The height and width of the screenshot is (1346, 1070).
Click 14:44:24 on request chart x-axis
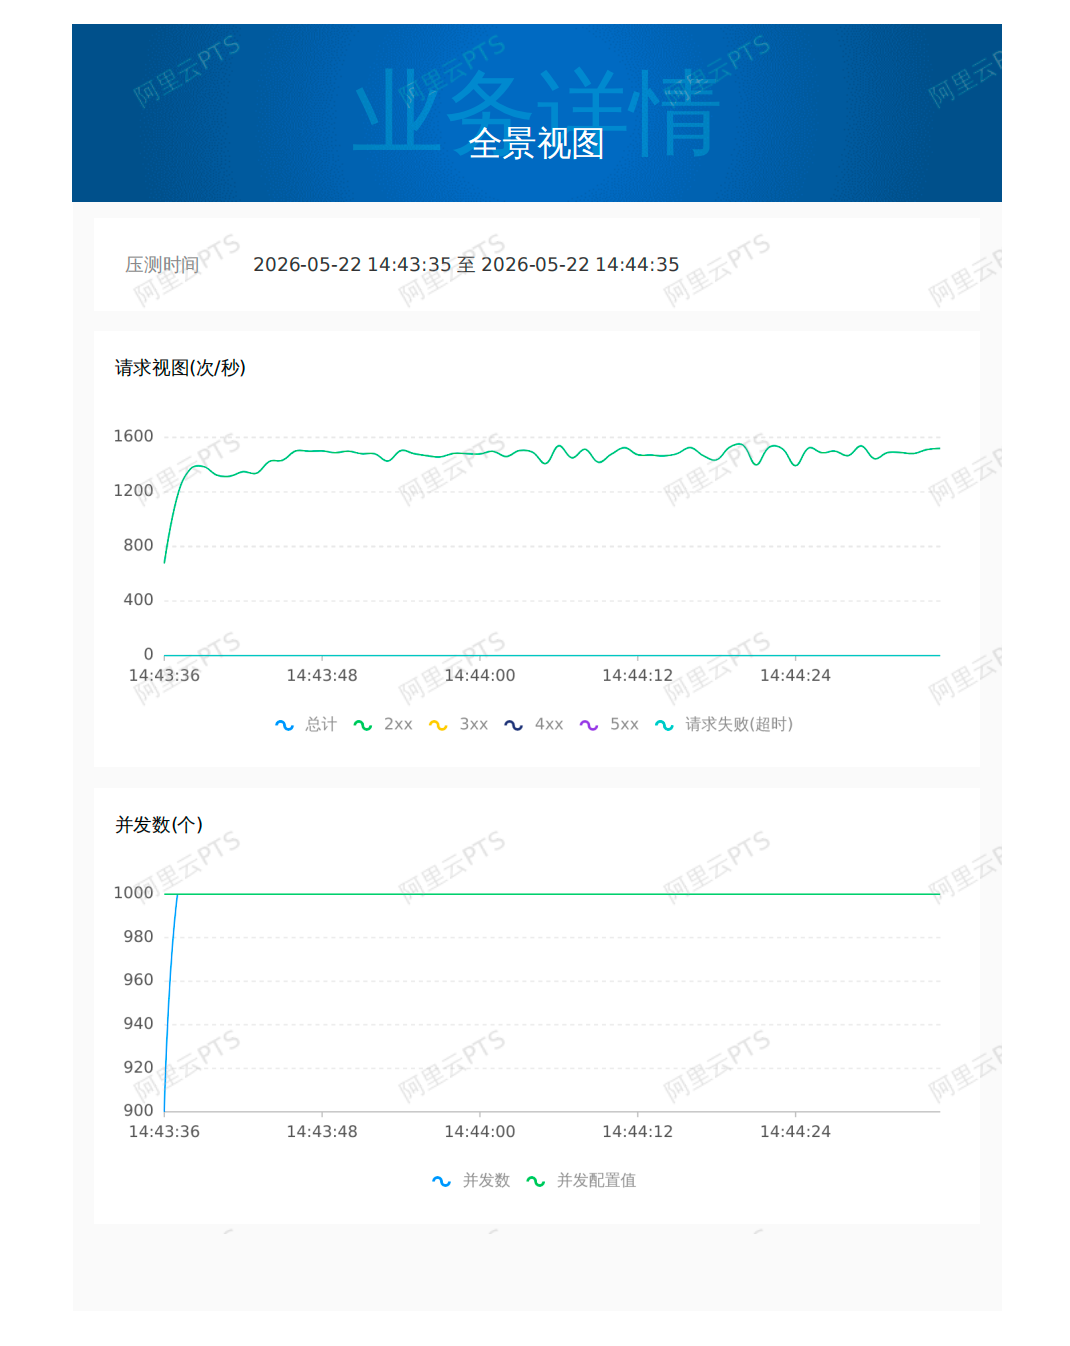click(x=795, y=675)
